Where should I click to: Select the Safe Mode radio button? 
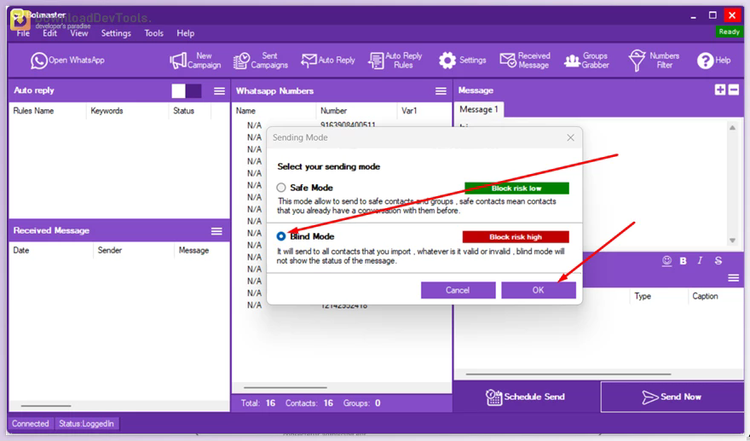click(x=281, y=187)
